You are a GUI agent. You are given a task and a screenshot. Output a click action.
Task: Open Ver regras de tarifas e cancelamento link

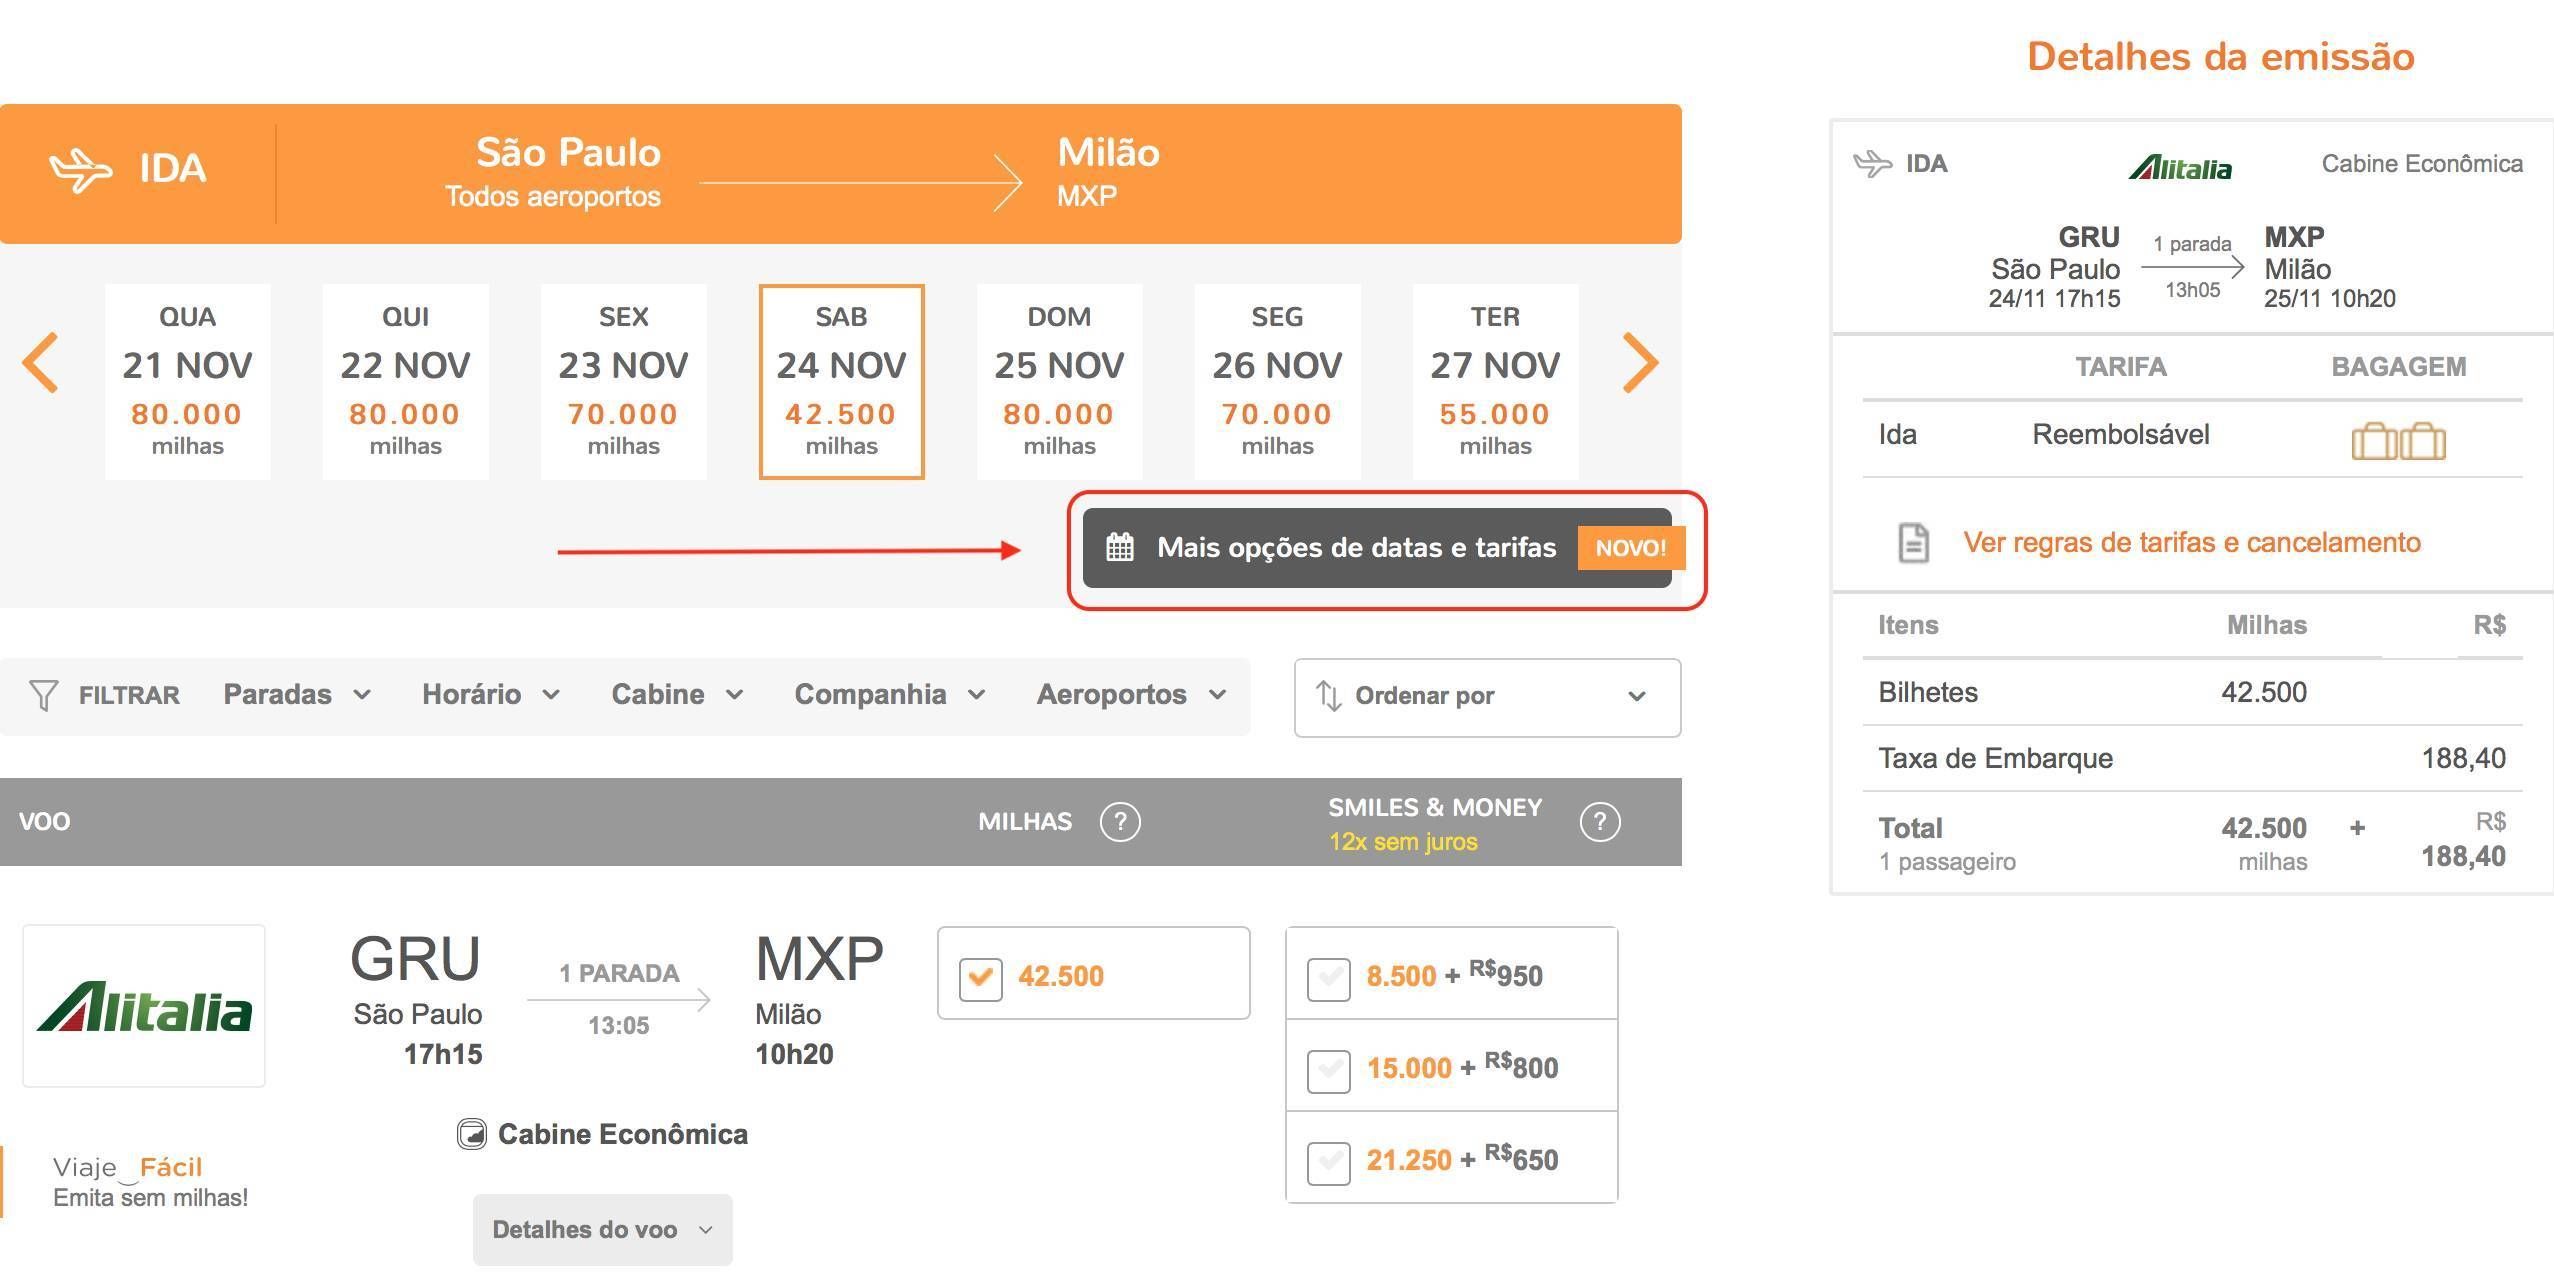point(2191,542)
